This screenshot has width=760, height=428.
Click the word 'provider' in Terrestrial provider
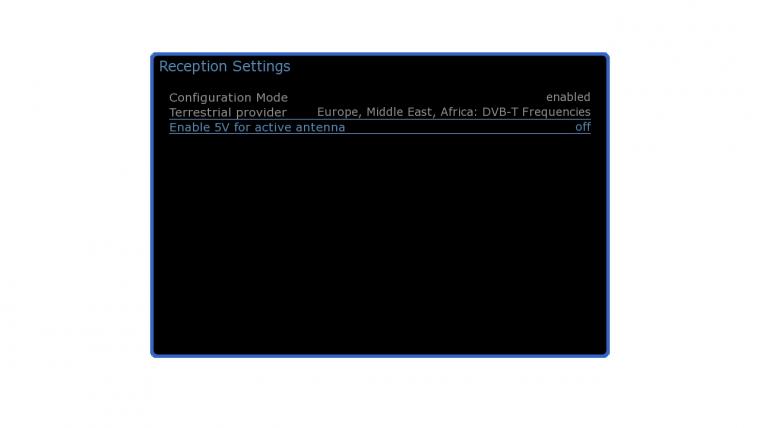(x=265, y=112)
